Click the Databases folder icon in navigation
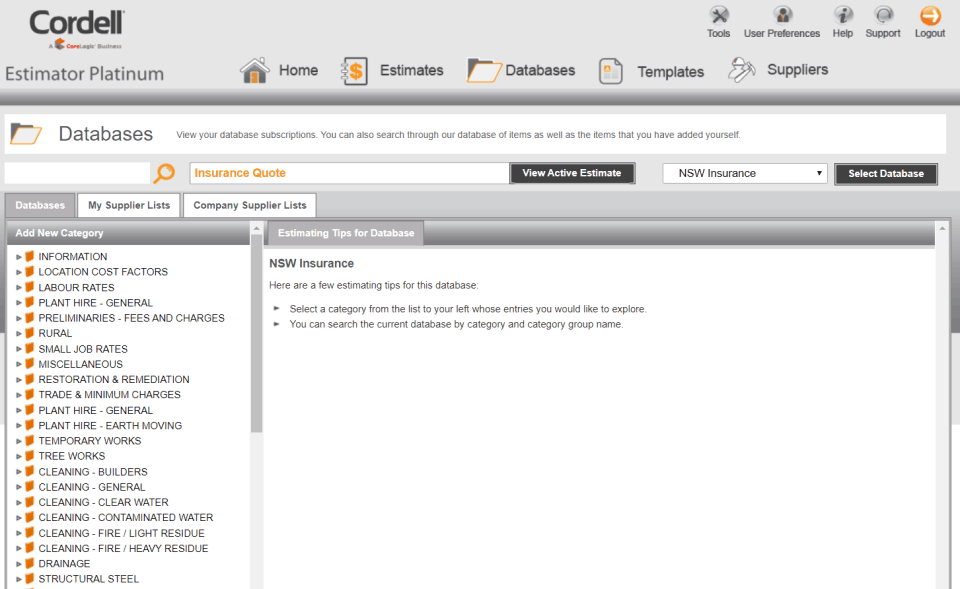Screen dimensions: 960x589 click(484, 70)
